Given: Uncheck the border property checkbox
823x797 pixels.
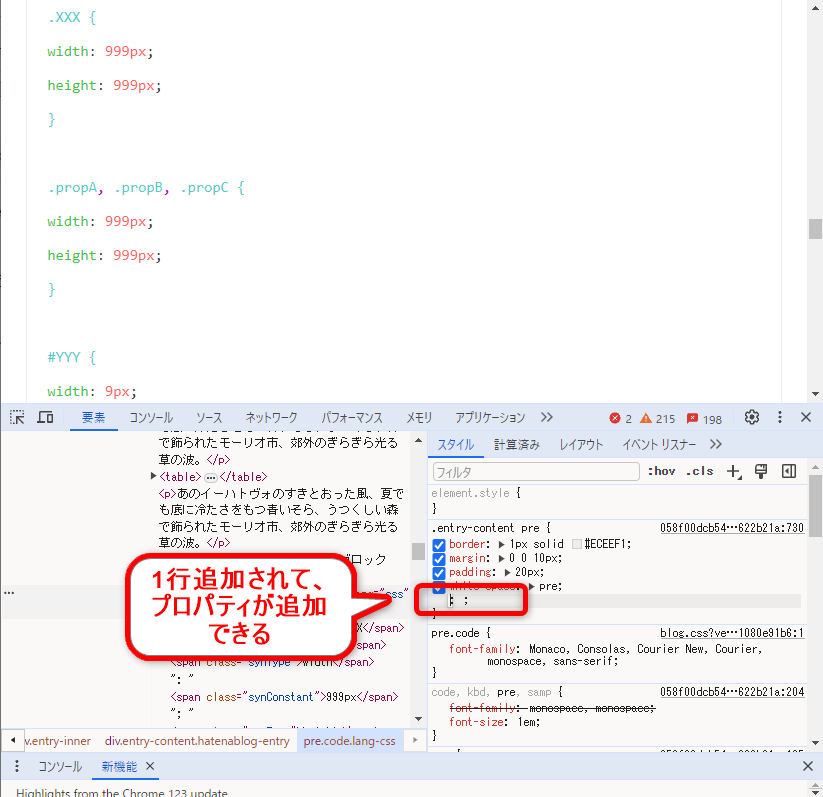Looking at the screenshot, I should click(439, 545).
